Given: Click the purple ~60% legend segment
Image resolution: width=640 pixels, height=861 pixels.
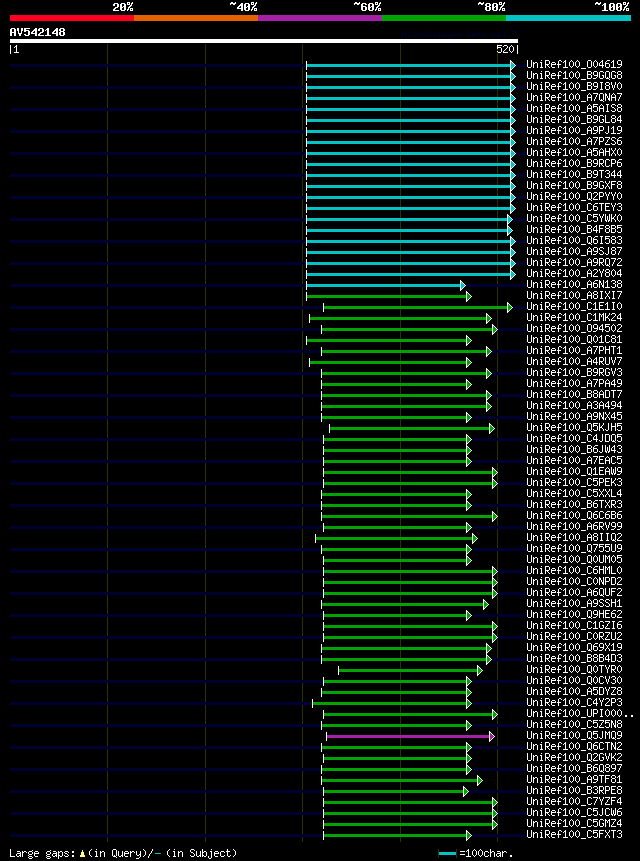Looking at the screenshot, I should click(320, 18).
